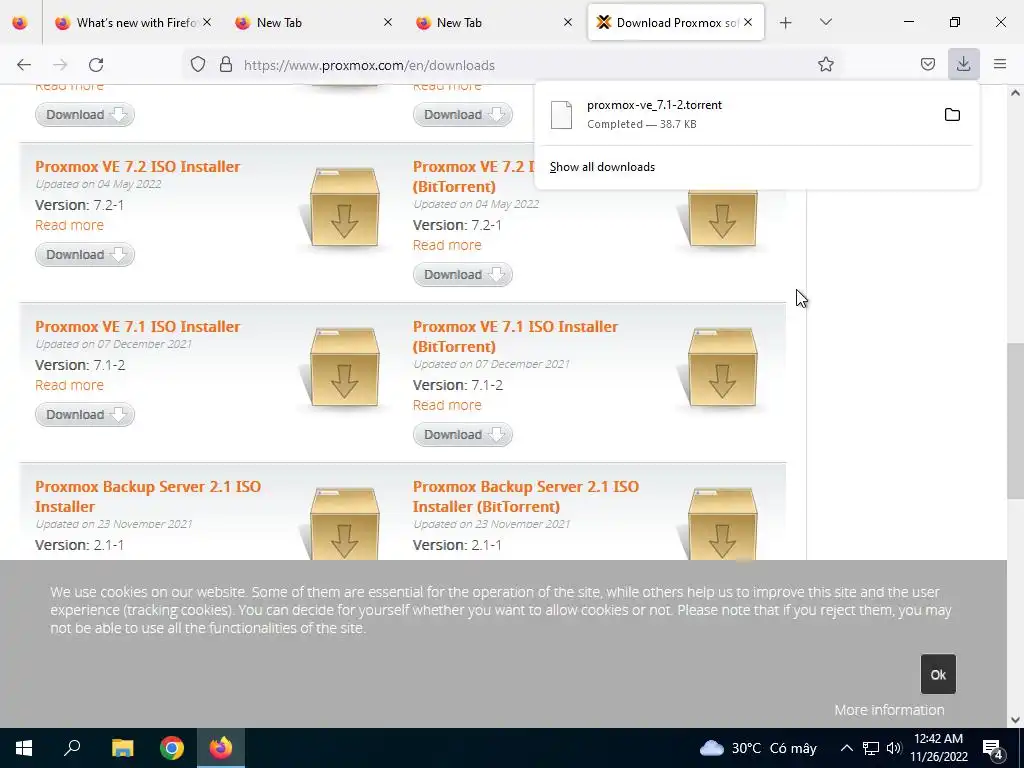Open the volume speaker tray icon
Screen dimensions: 1024x768
[x=893, y=748]
